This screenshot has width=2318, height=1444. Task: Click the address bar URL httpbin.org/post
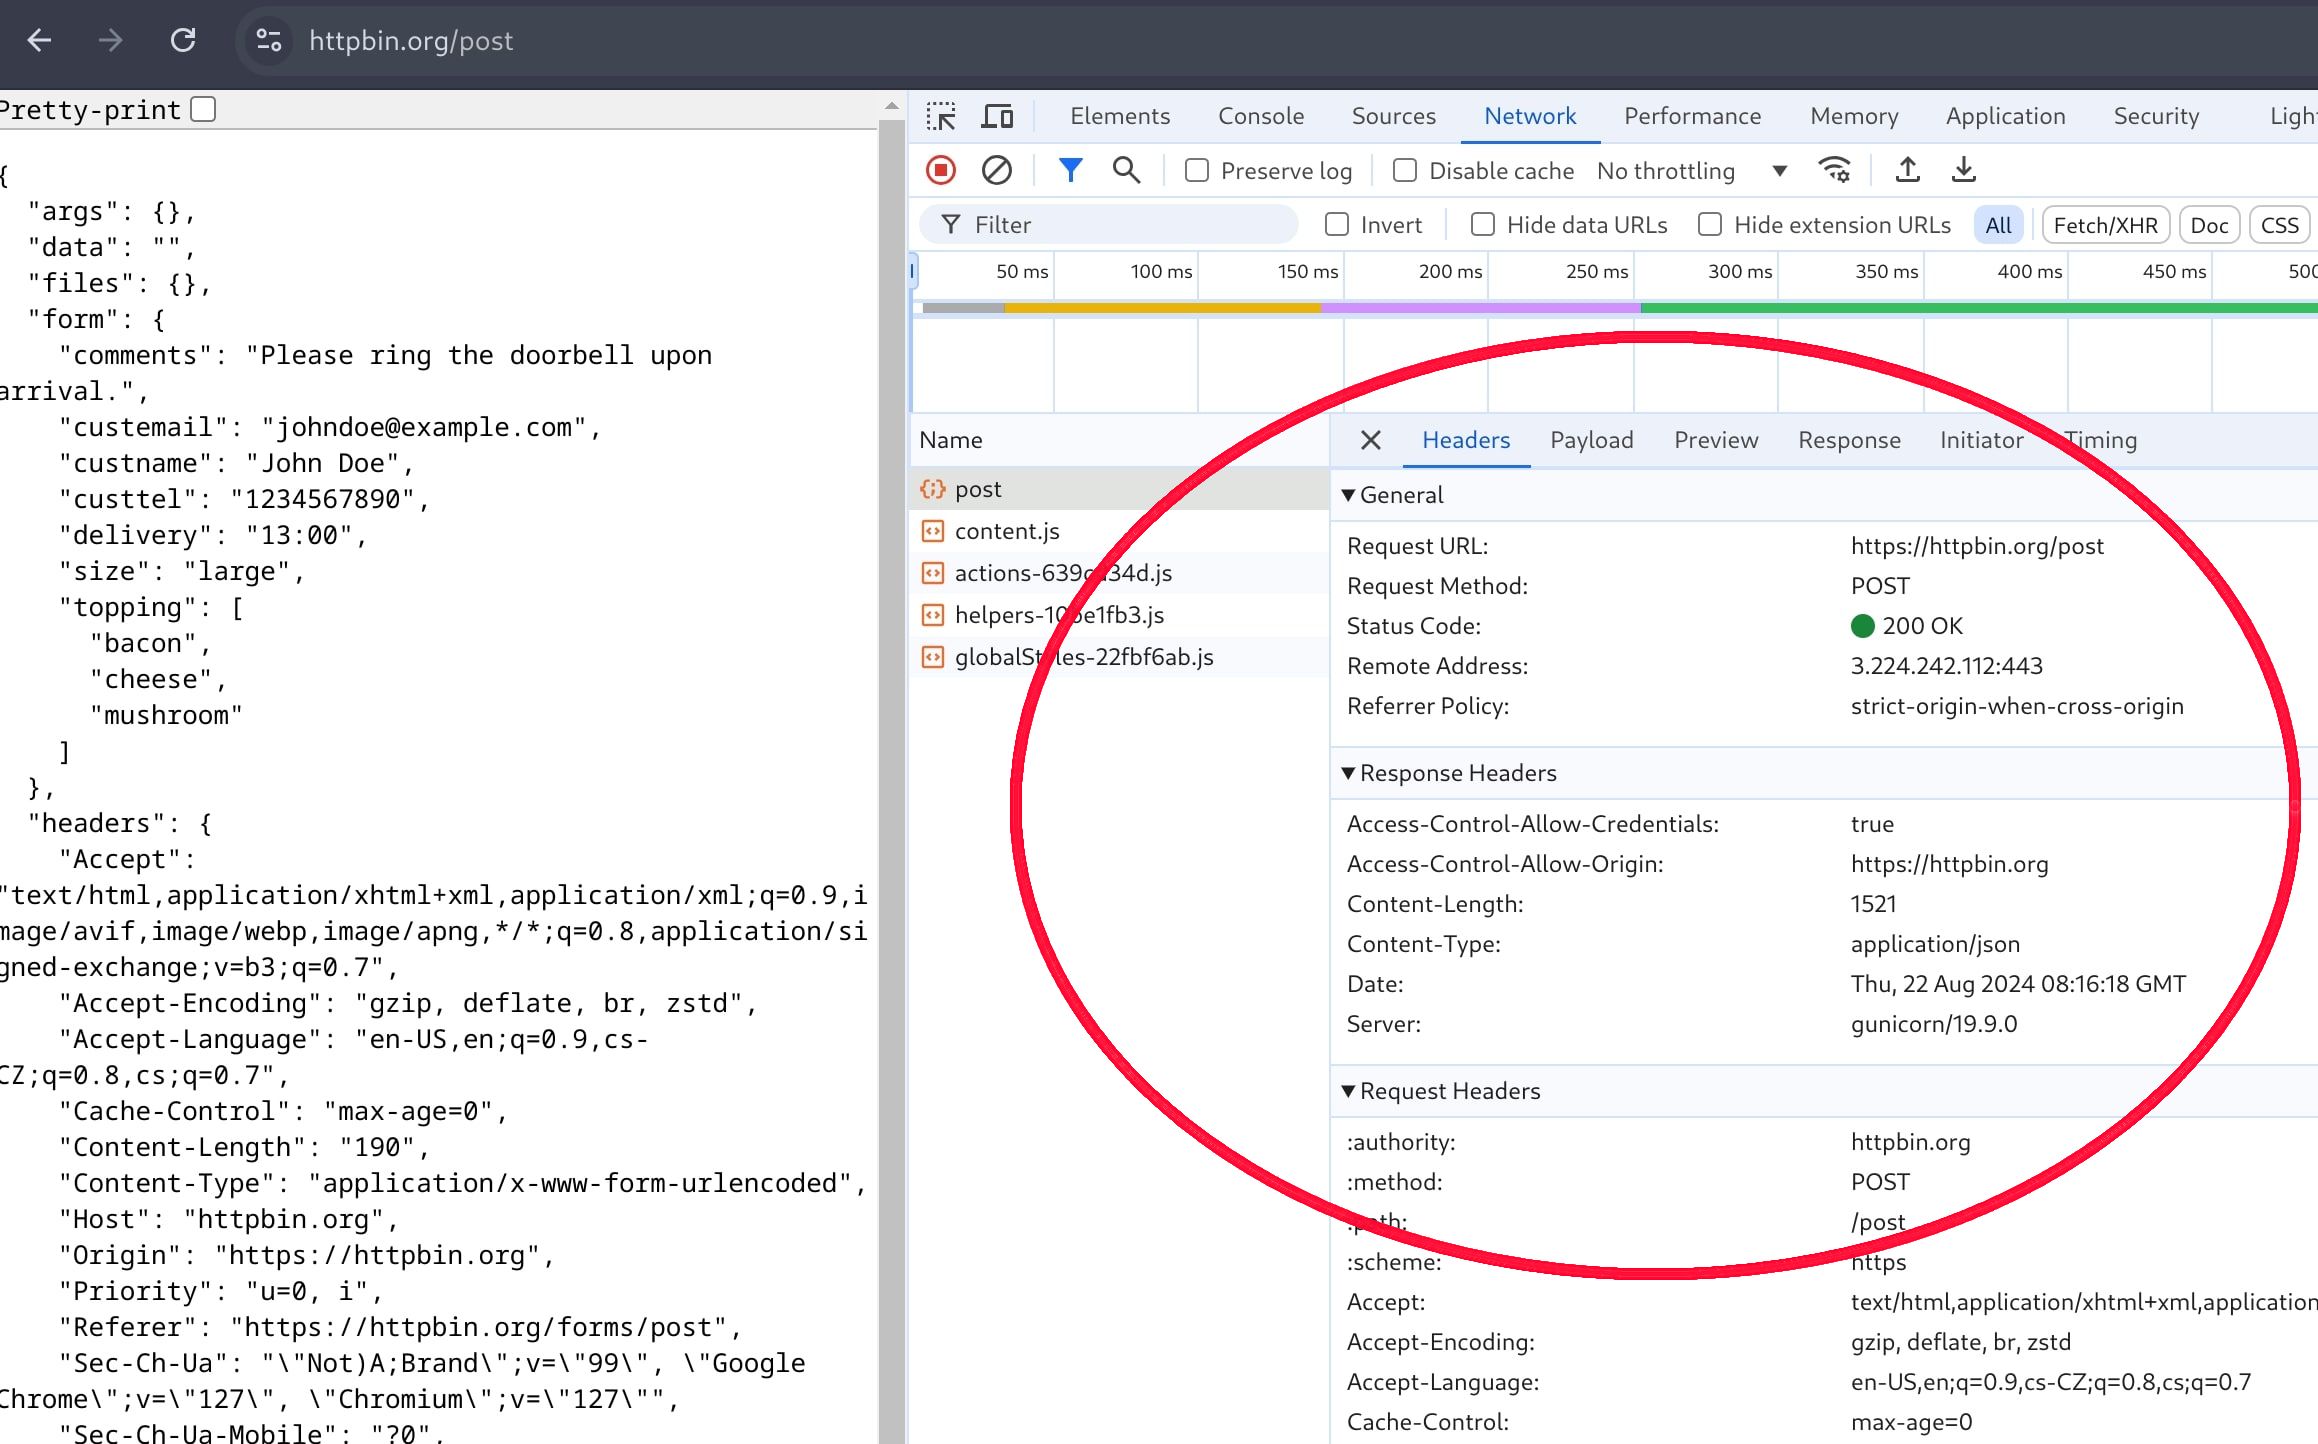tap(411, 40)
